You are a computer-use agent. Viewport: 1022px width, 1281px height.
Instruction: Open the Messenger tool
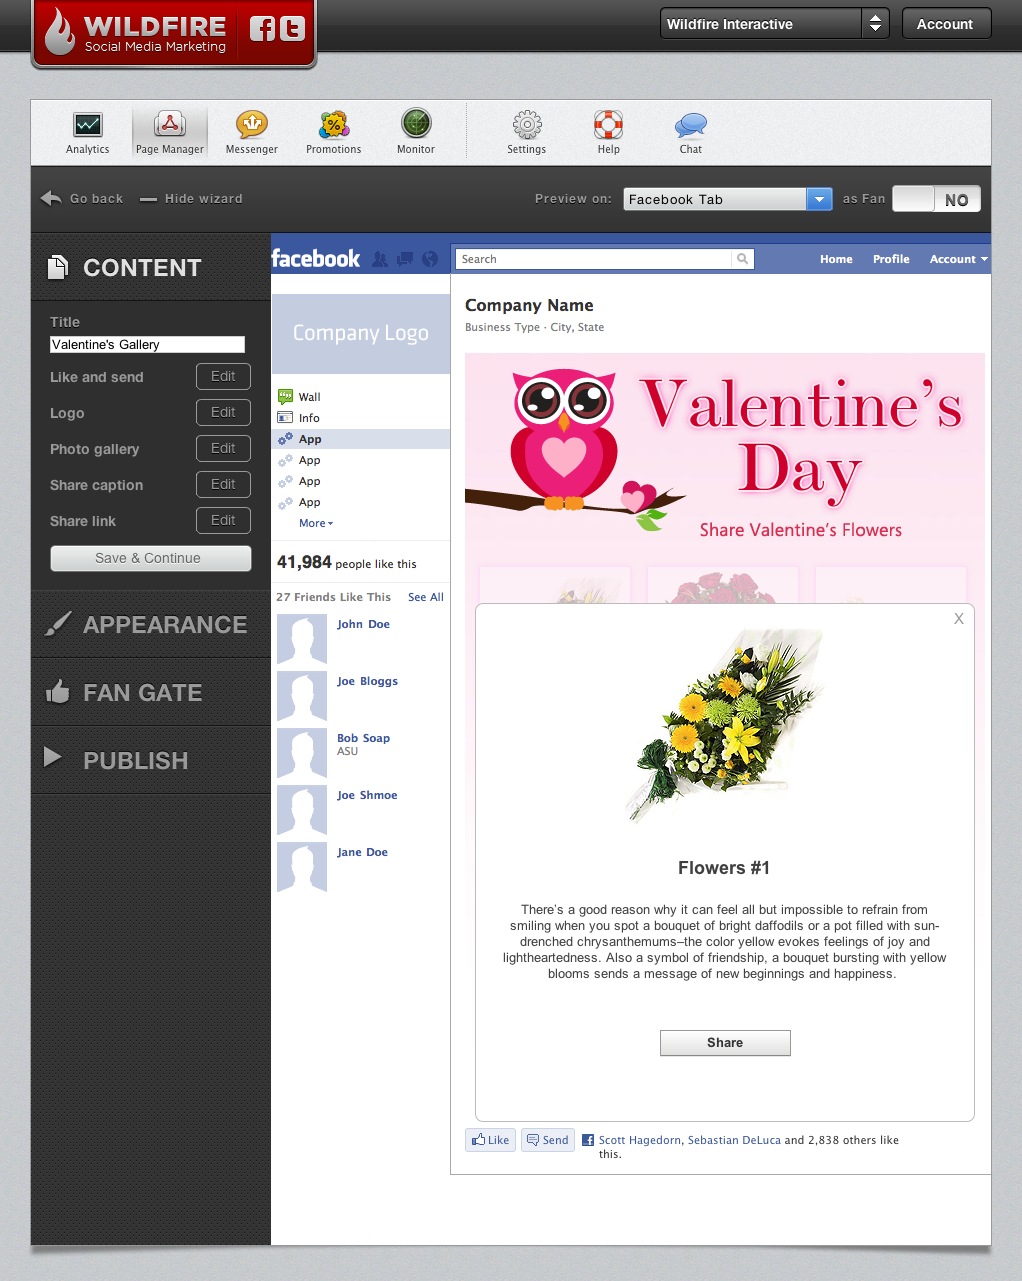coord(252,133)
